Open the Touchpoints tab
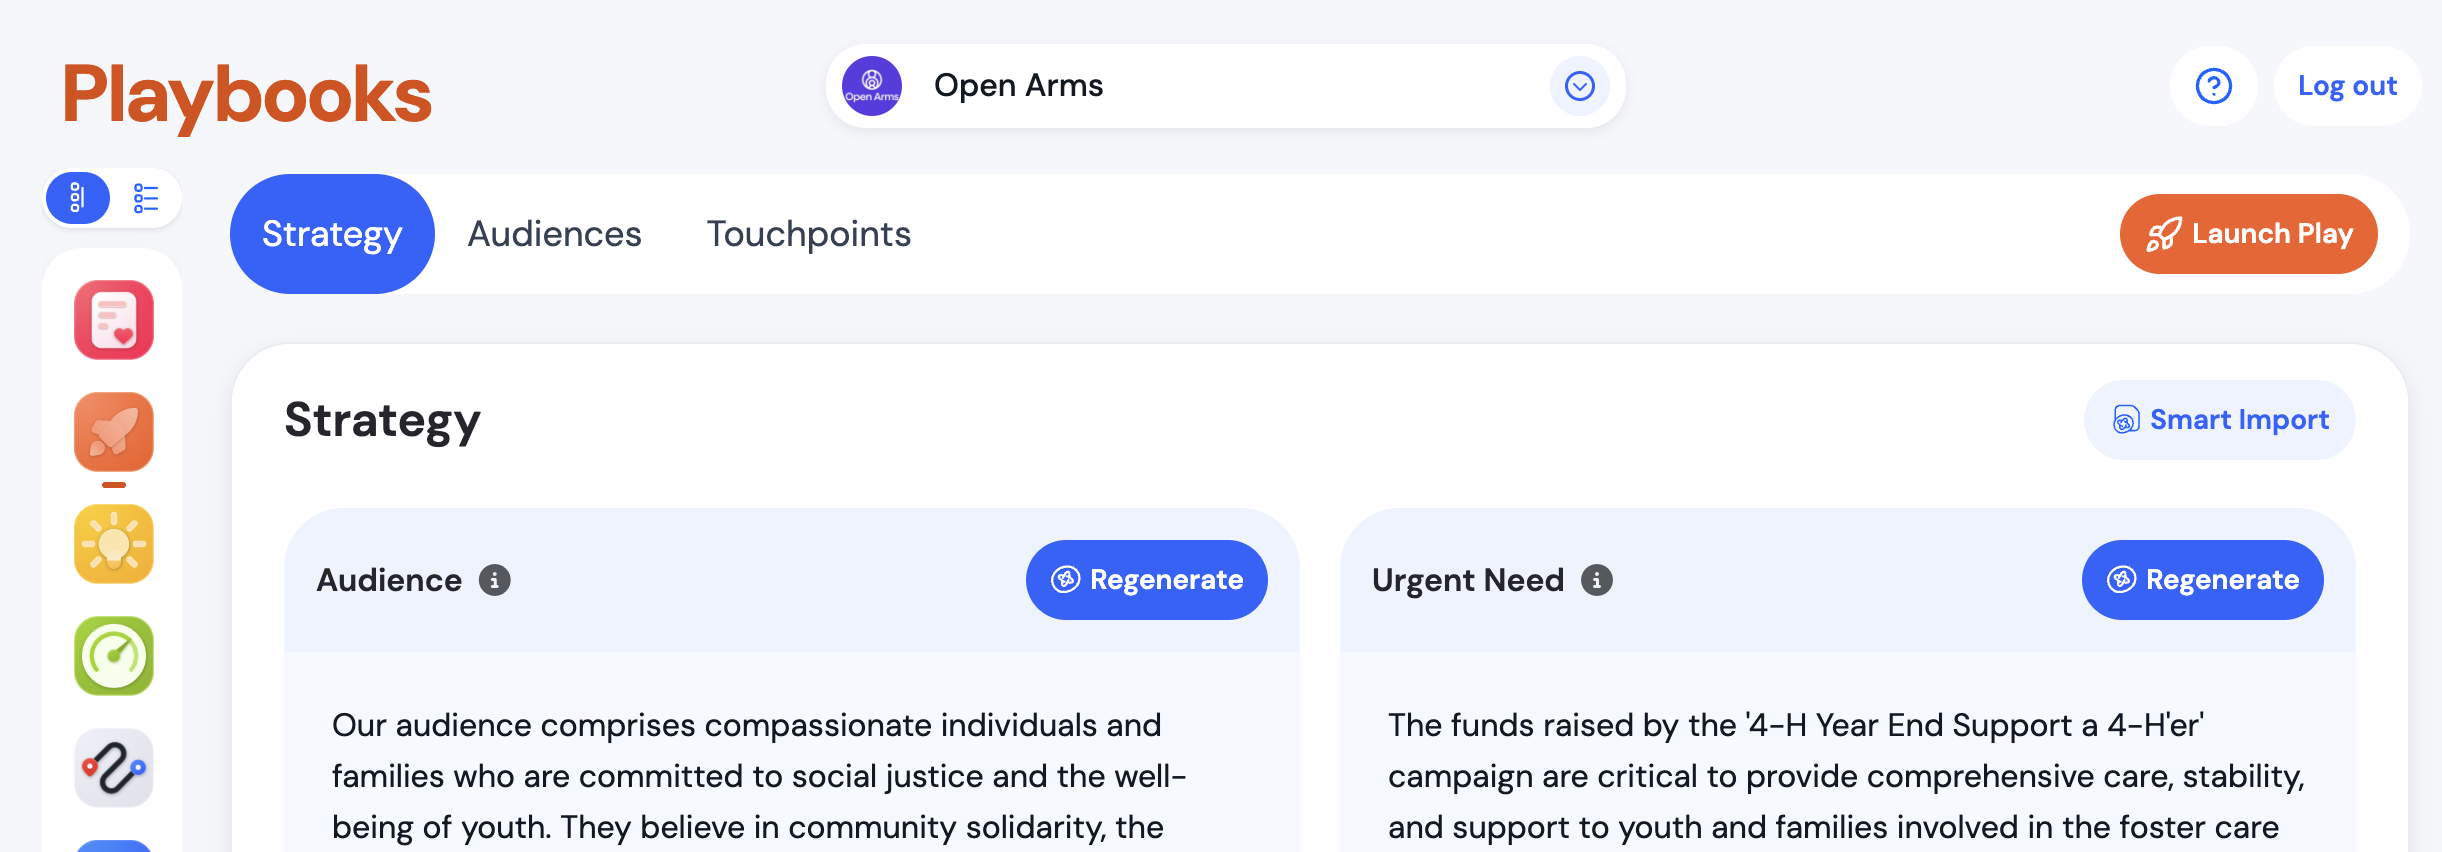The width and height of the screenshot is (2442, 852). [808, 234]
